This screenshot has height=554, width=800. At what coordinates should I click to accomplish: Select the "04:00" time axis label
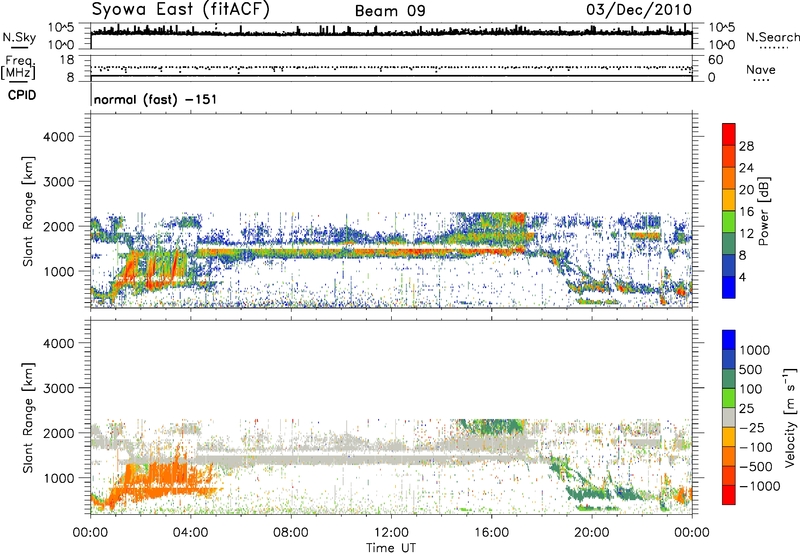click(190, 533)
